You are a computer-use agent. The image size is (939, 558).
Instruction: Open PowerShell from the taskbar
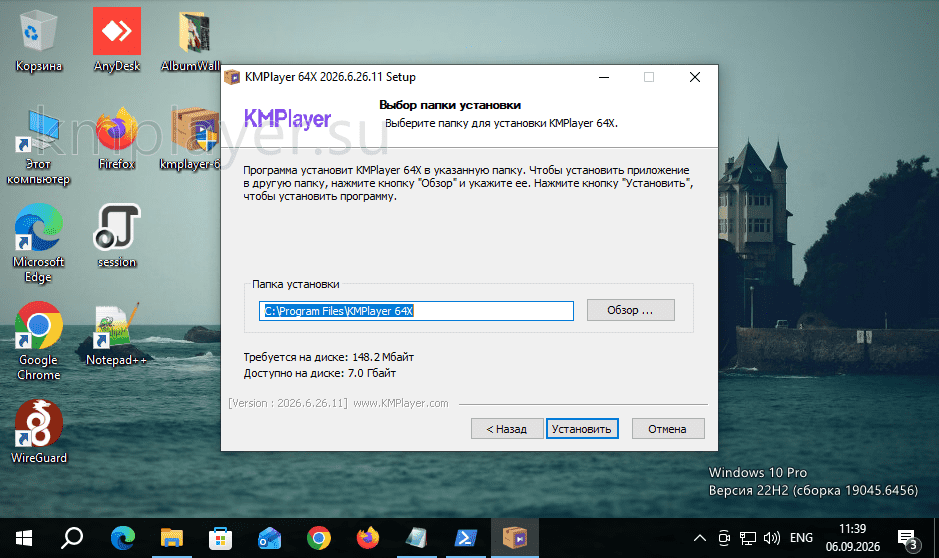466,538
